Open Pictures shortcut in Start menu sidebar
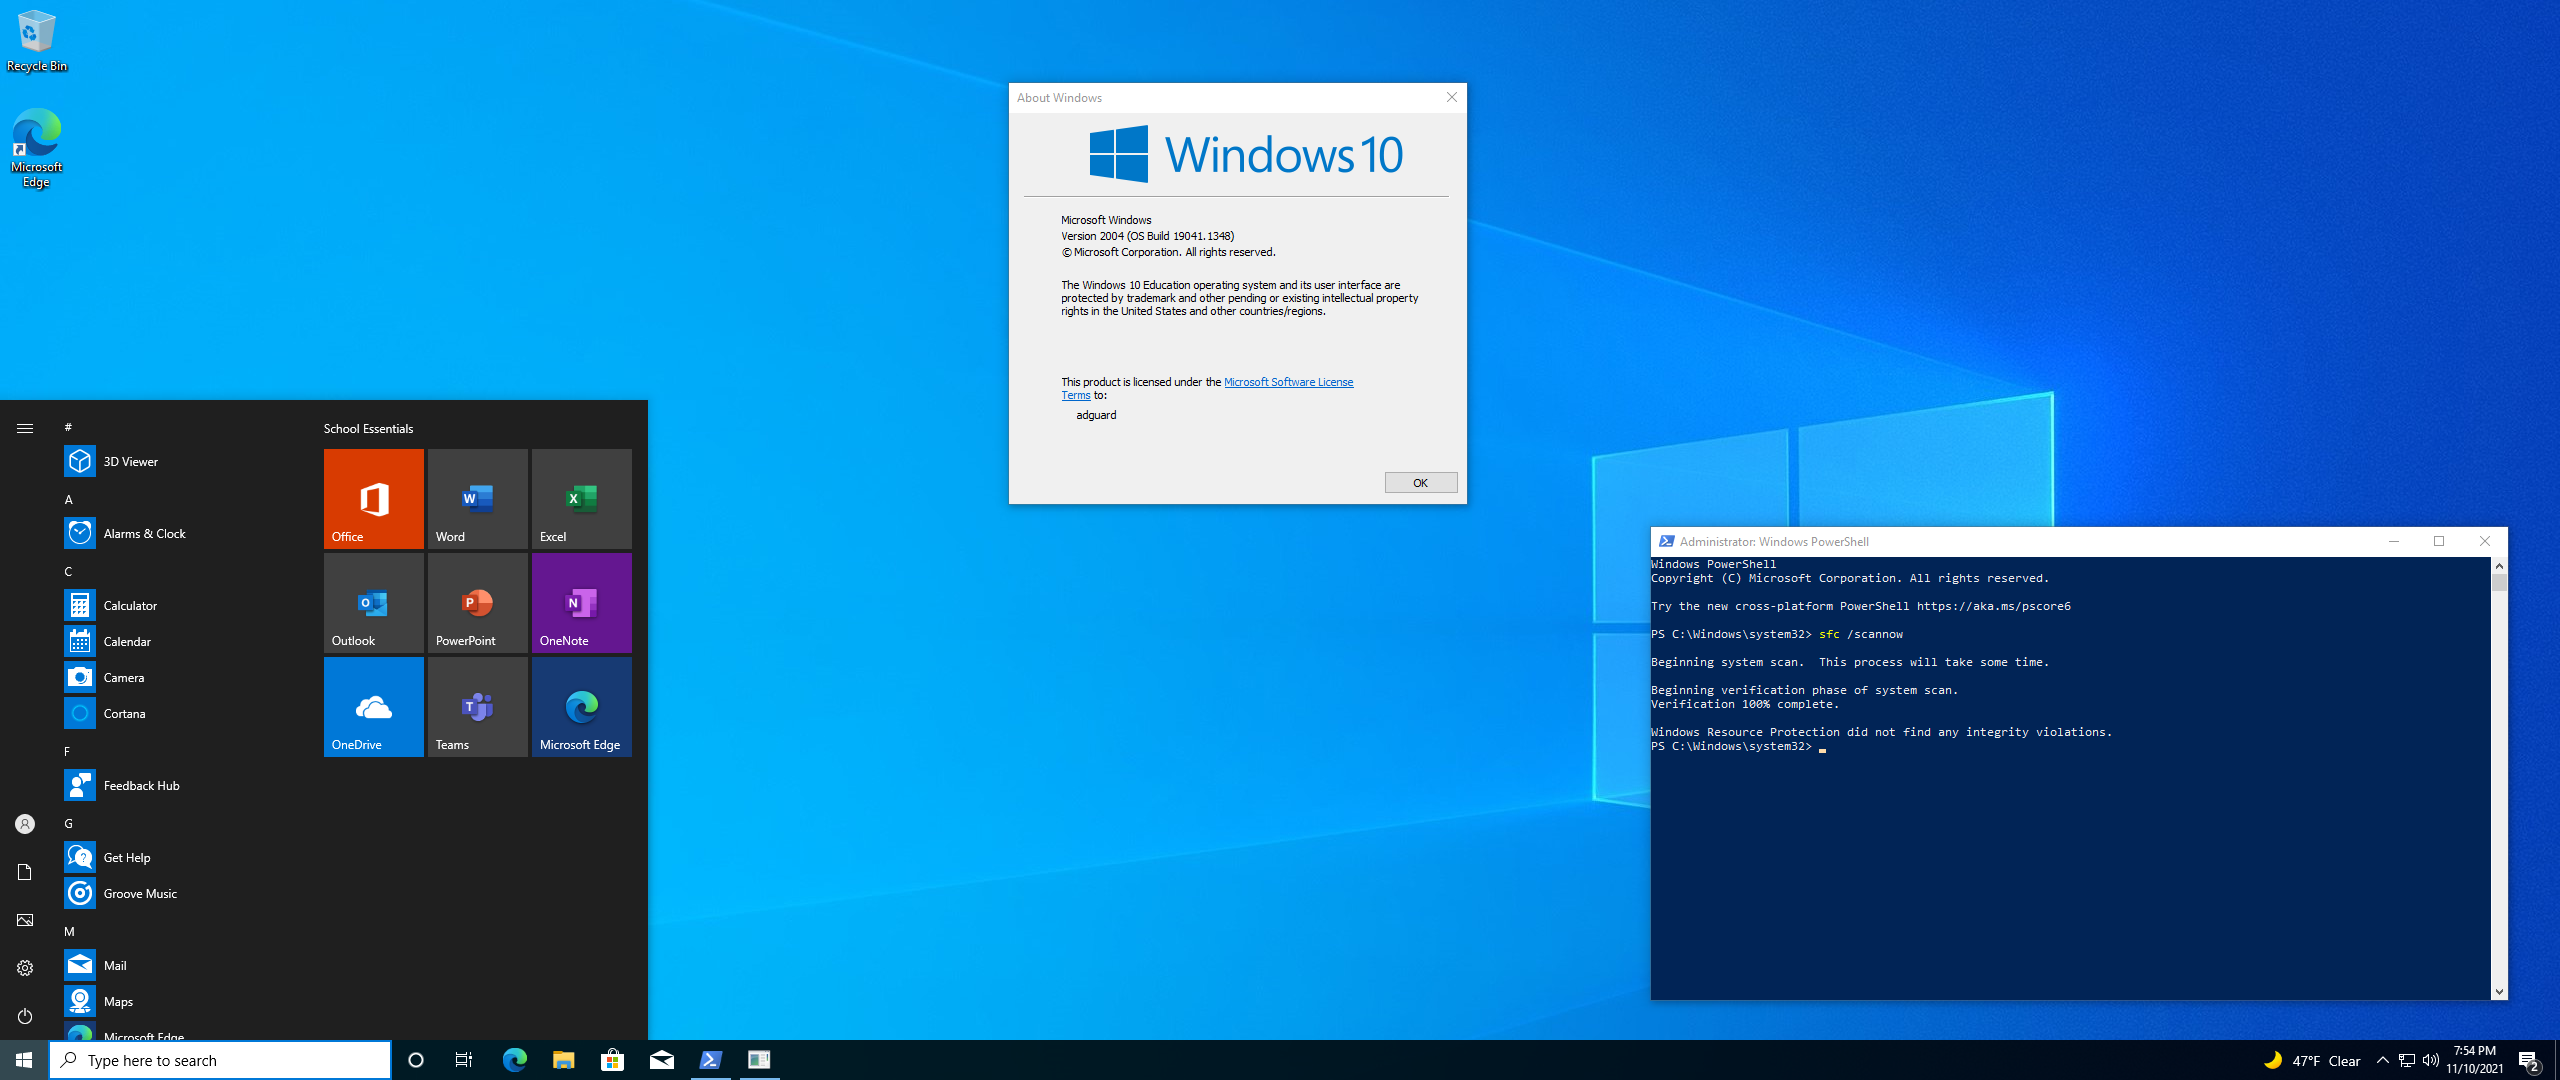Image resolution: width=2560 pixels, height=1080 pixels. (25, 920)
